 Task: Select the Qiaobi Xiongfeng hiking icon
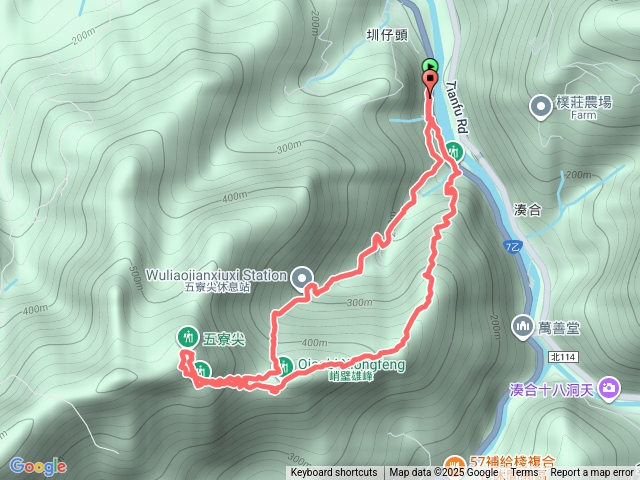tap(284, 365)
